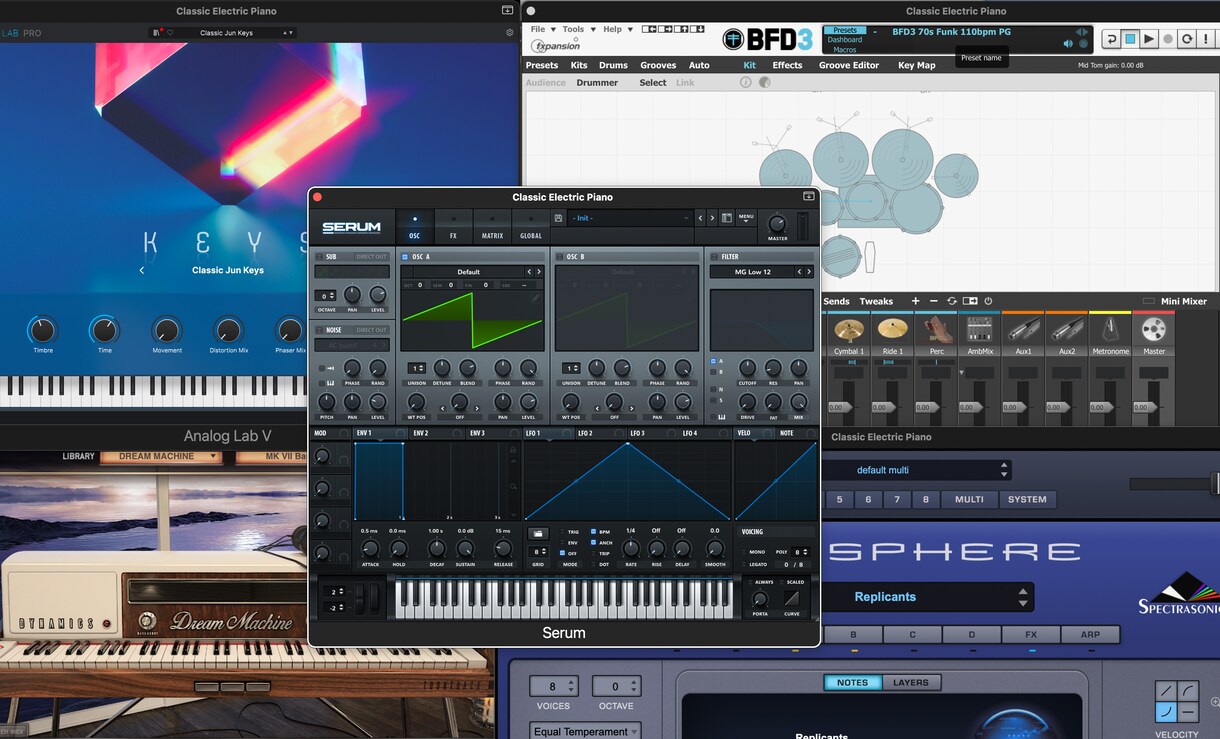This screenshot has height=739, width=1220.
Task: Open DREAM MACHINE library dropdown
Action: 160,457
